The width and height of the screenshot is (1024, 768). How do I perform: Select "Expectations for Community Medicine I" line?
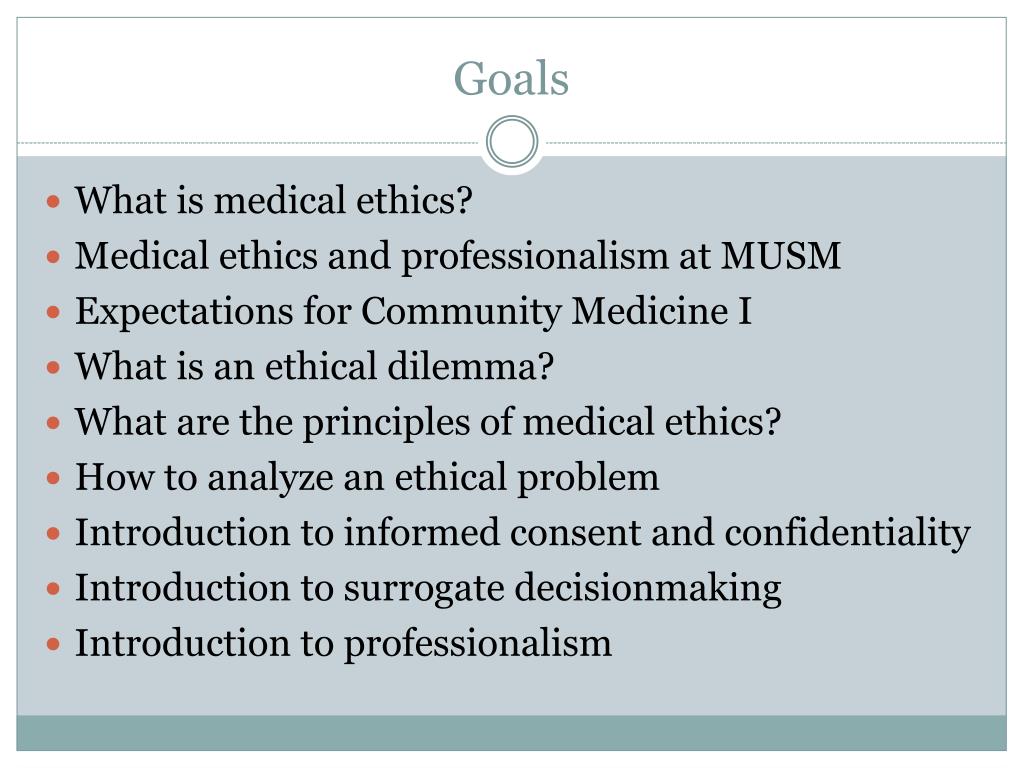[x=413, y=312]
